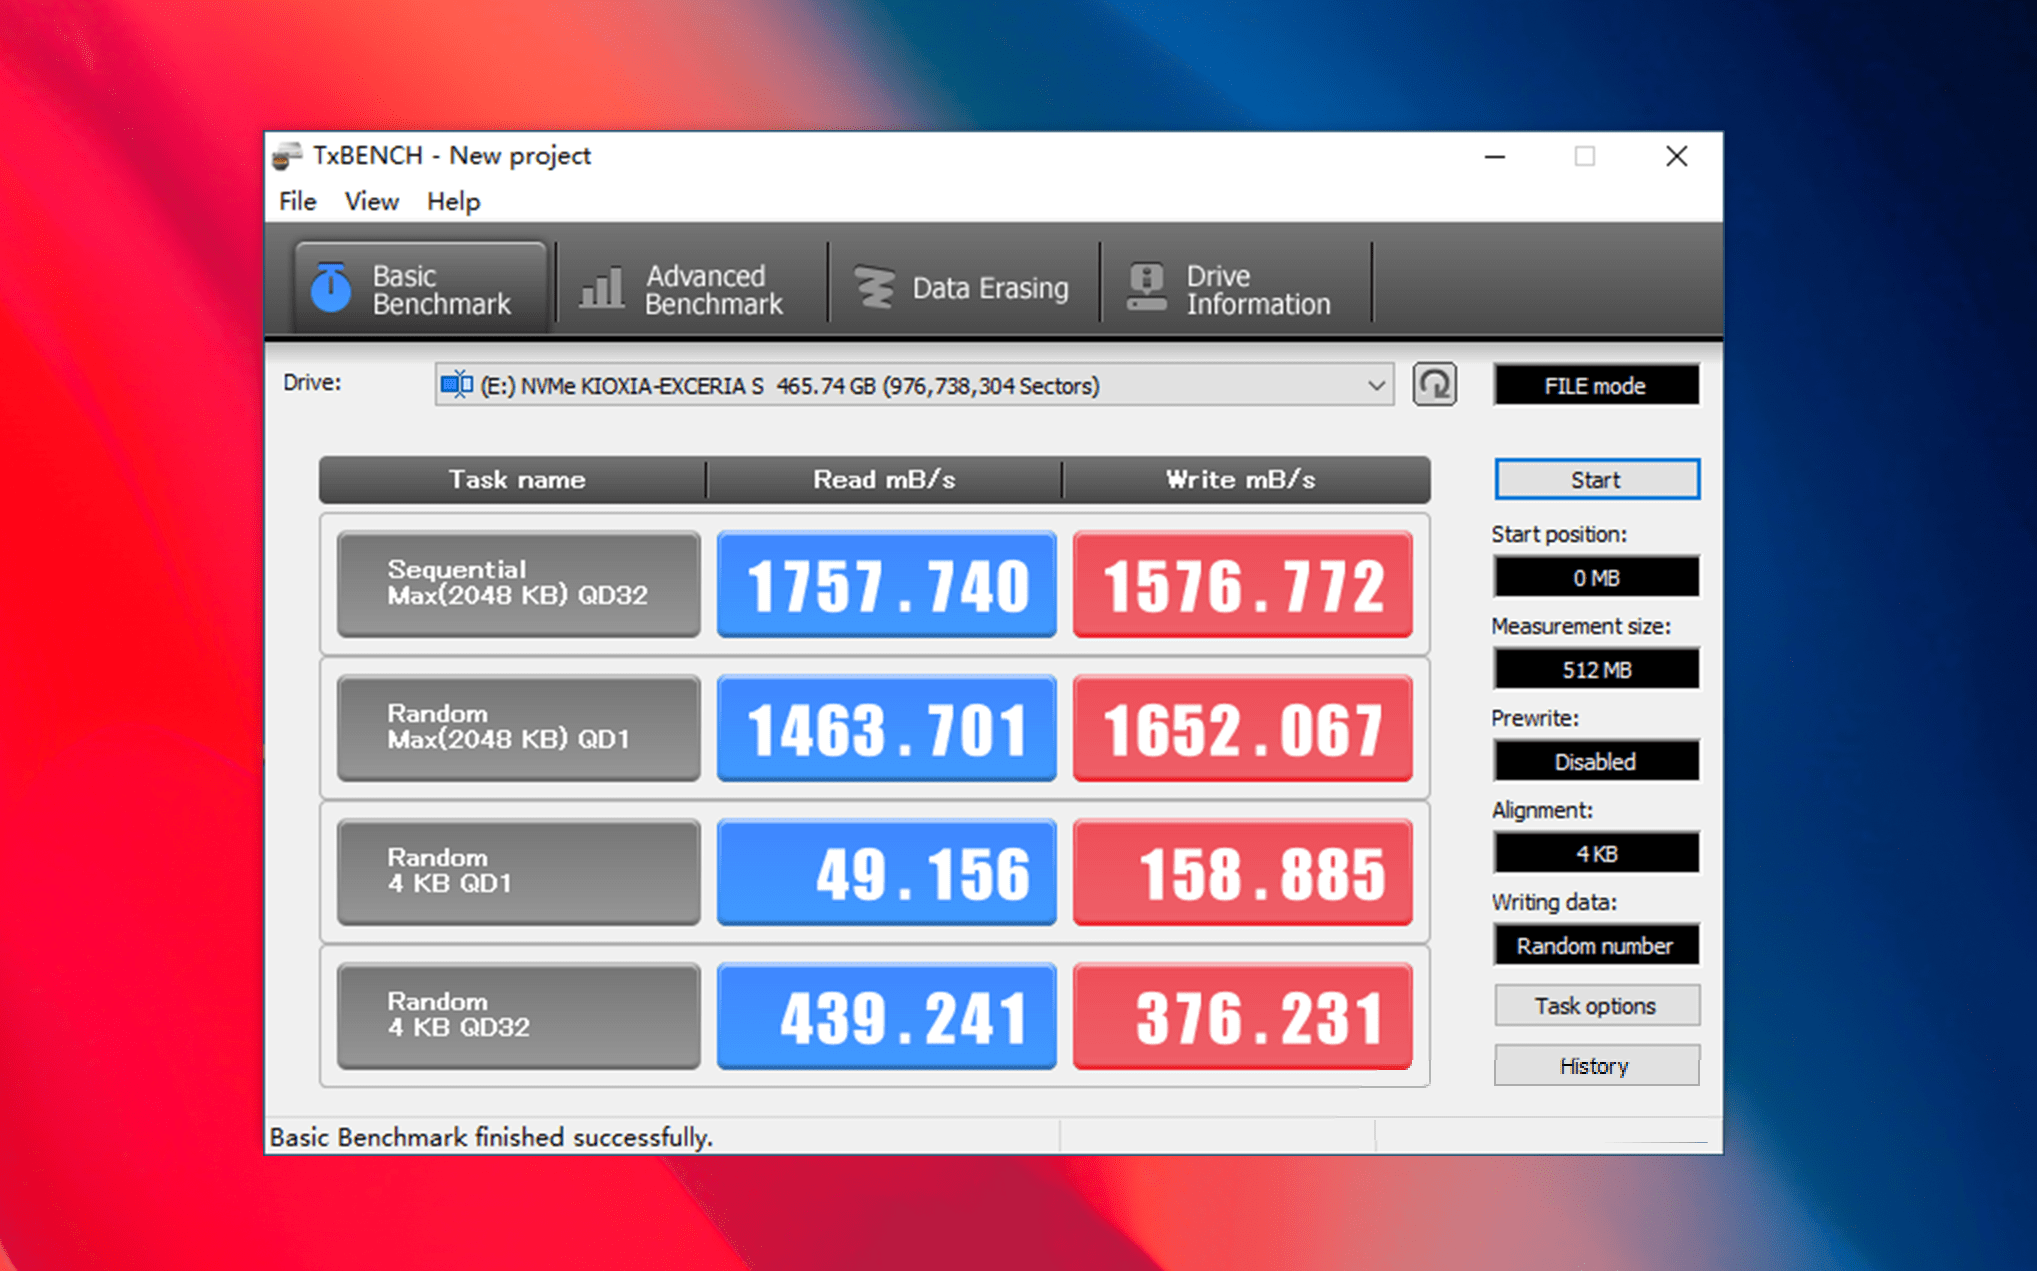Click the Random 4 KB QD1 task button

coord(518,871)
